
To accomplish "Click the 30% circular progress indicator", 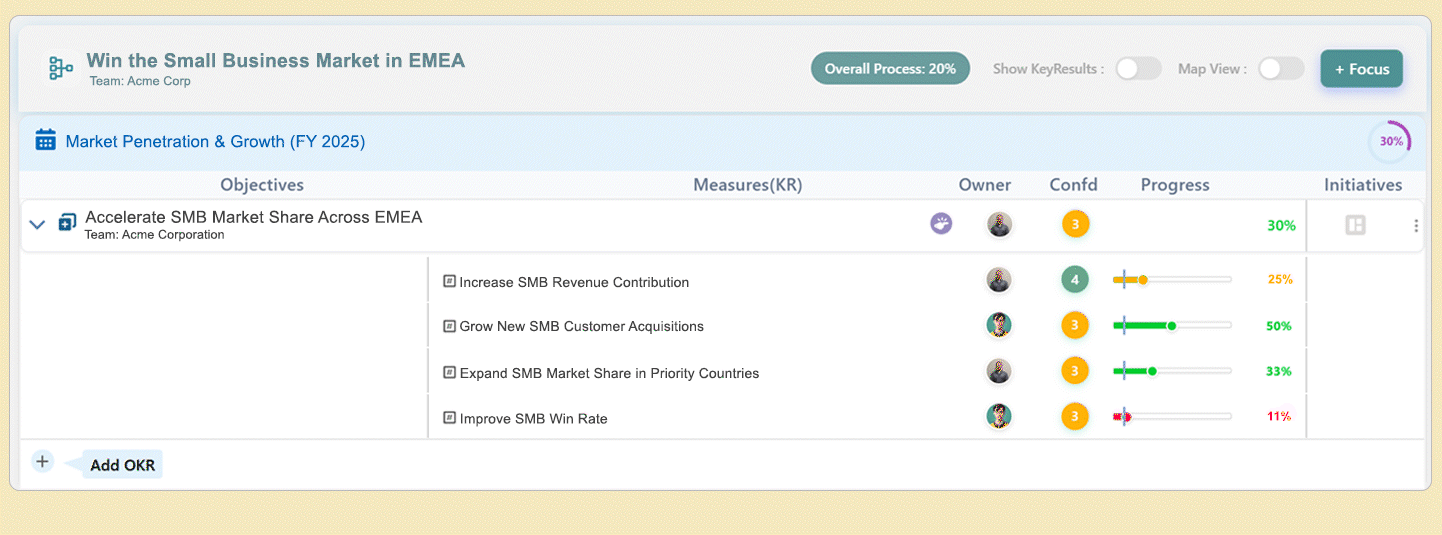I will point(1390,142).
